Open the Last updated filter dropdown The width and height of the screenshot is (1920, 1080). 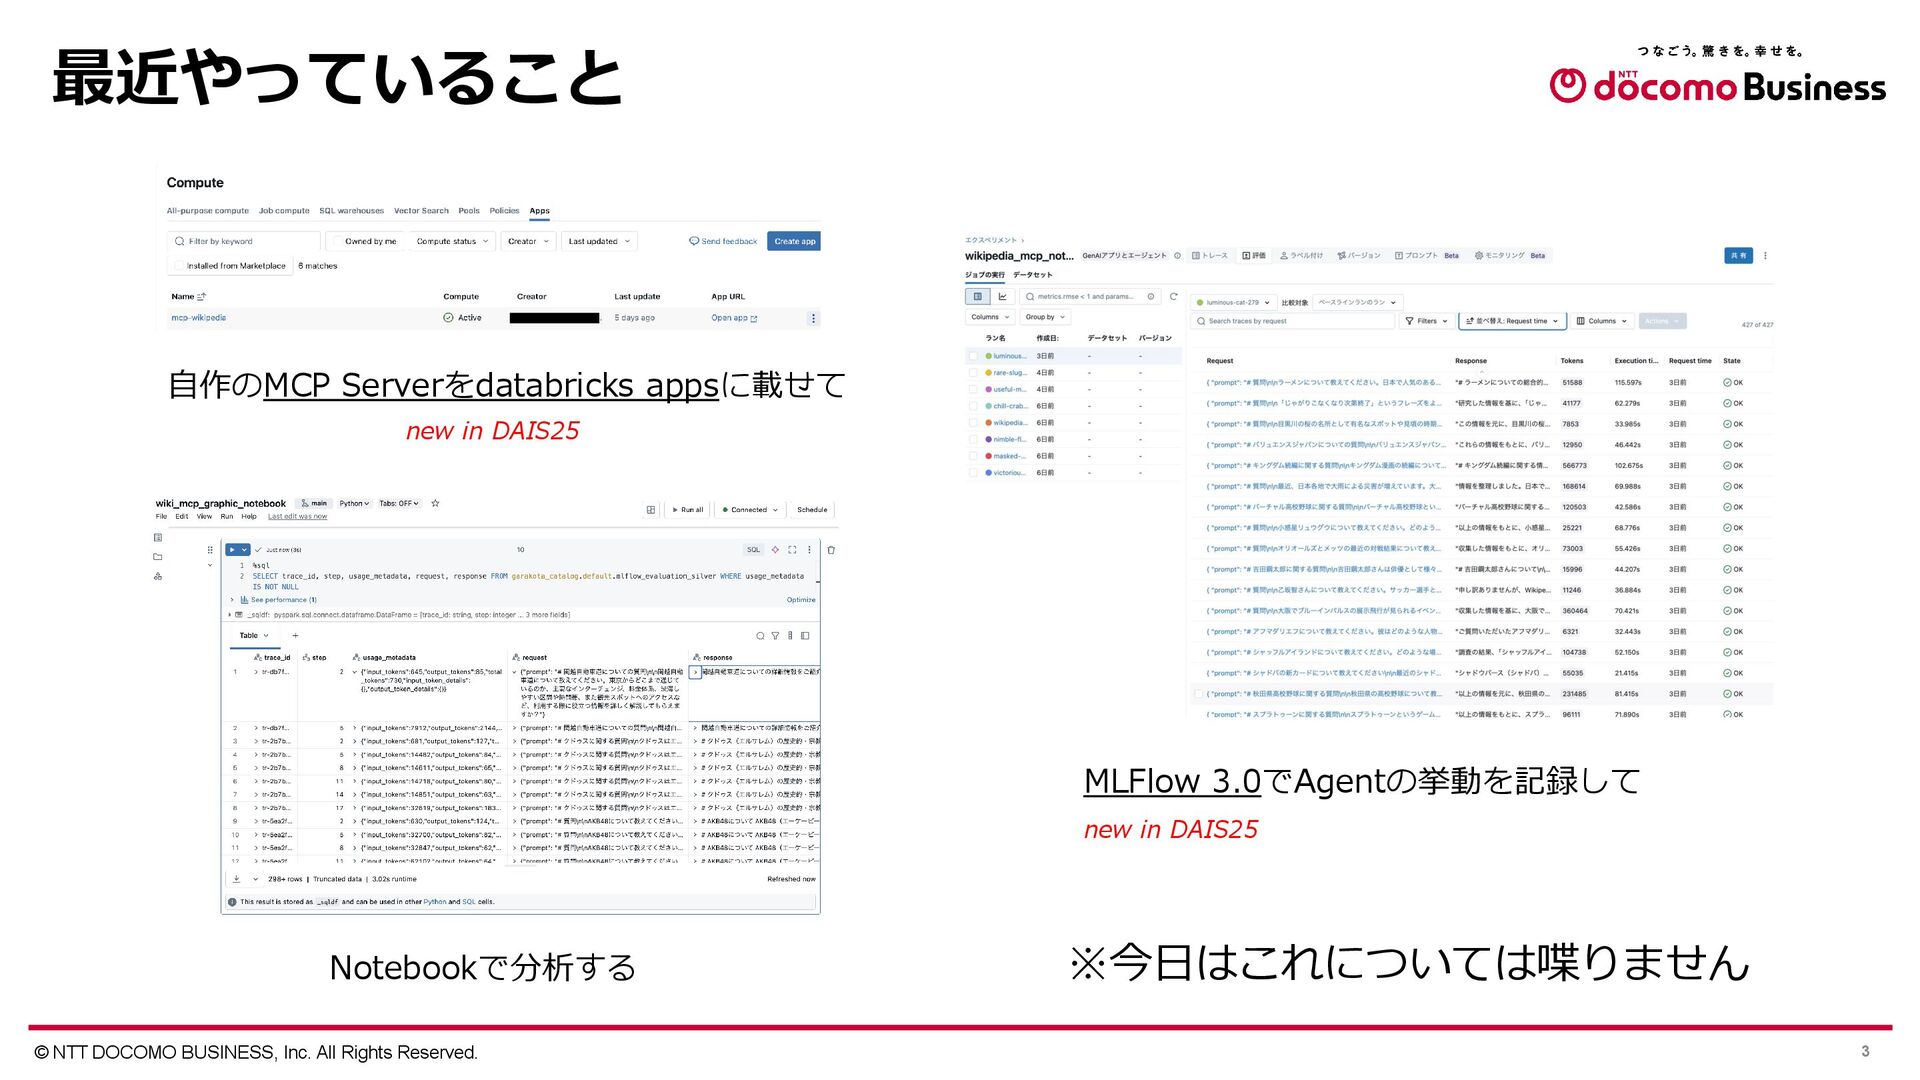pyautogui.click(x=599, y=241)
